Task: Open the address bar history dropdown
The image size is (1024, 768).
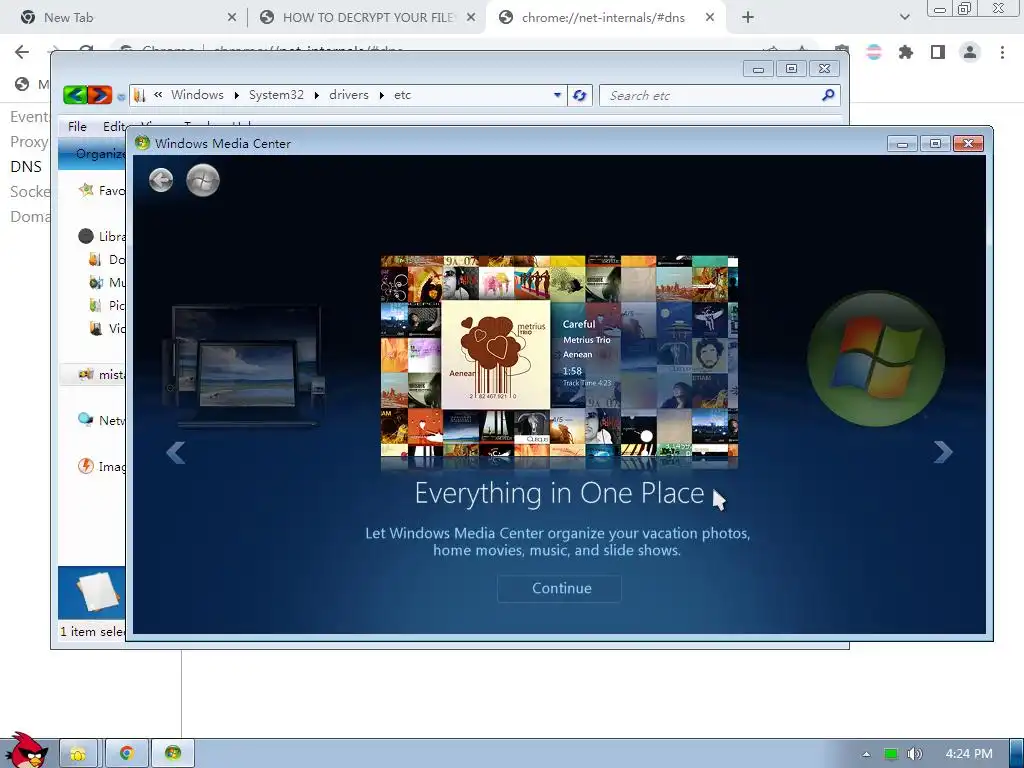Action: coord(557,95)
